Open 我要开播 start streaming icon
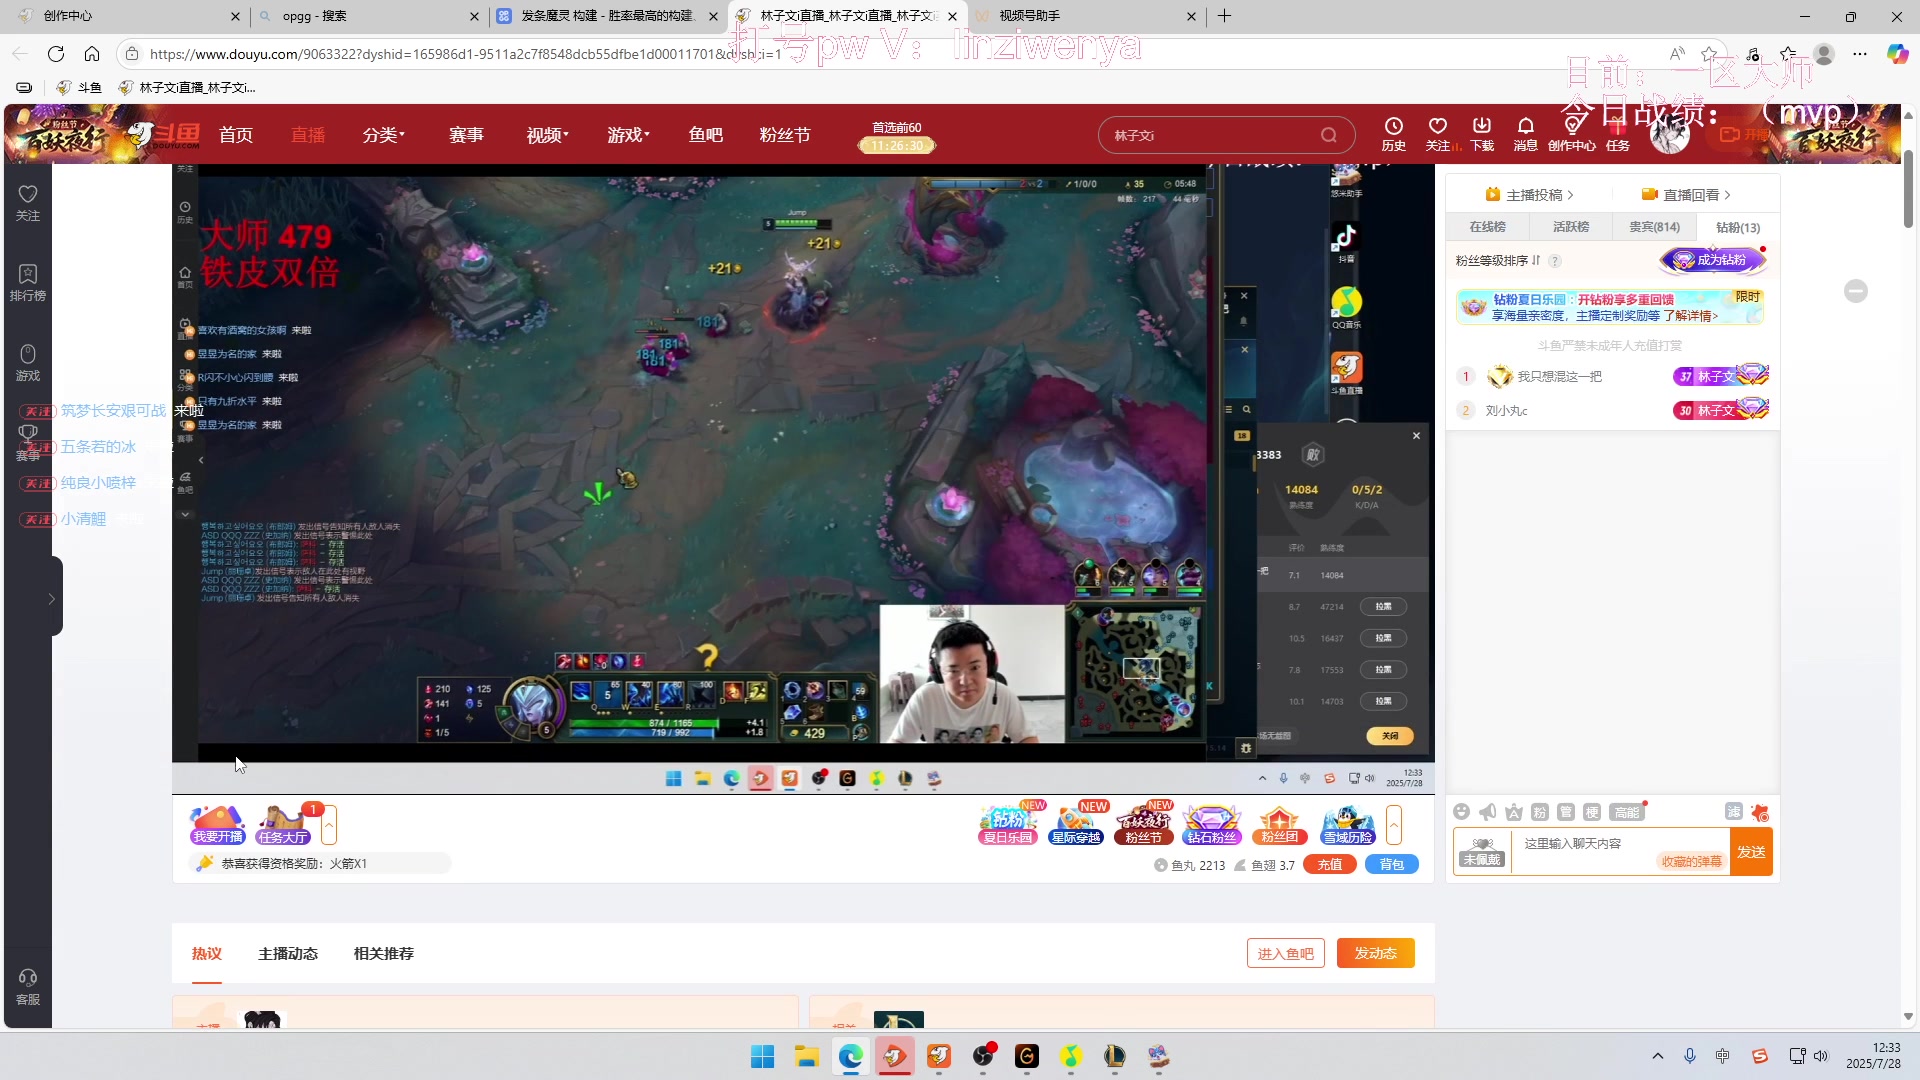Screen dimensions: 1920x1080 pyautogui.click(x=218, y=825)
